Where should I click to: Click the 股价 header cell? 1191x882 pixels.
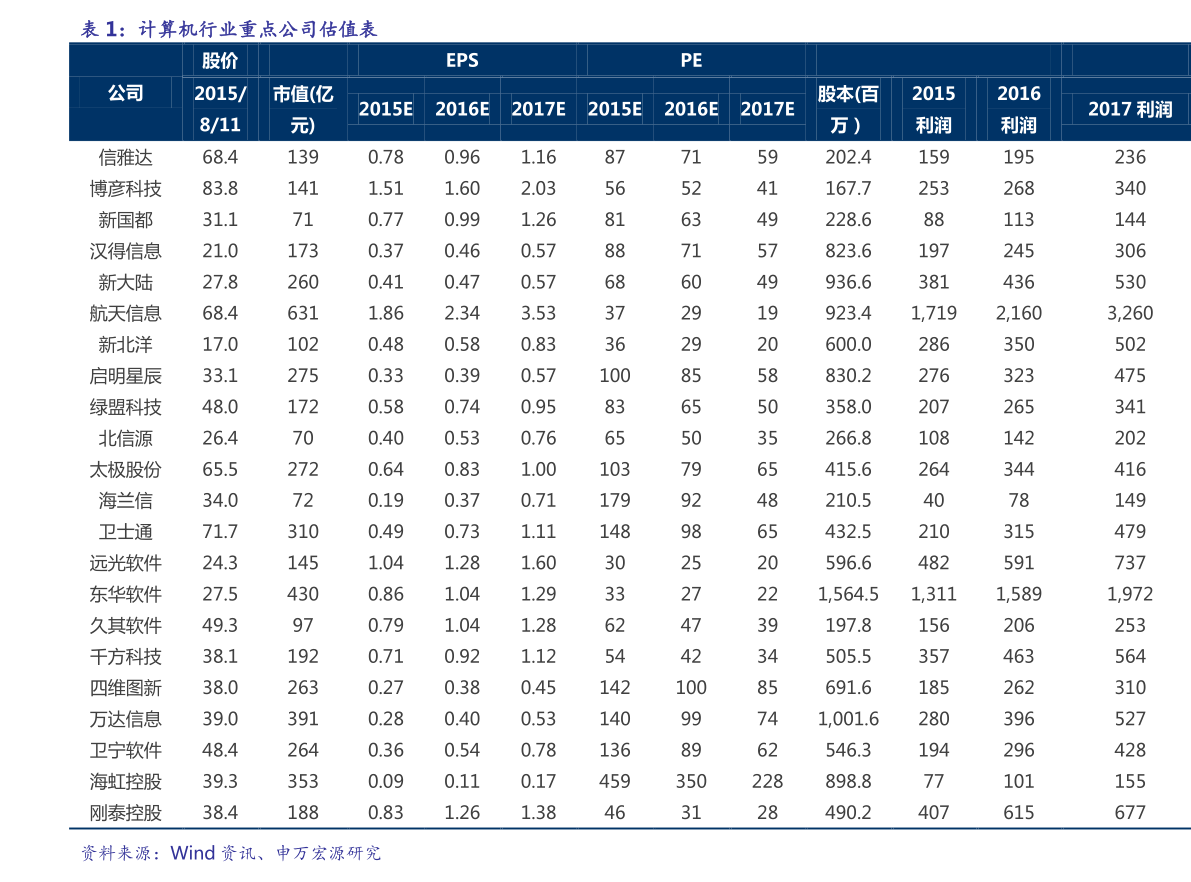pos(220,60)
